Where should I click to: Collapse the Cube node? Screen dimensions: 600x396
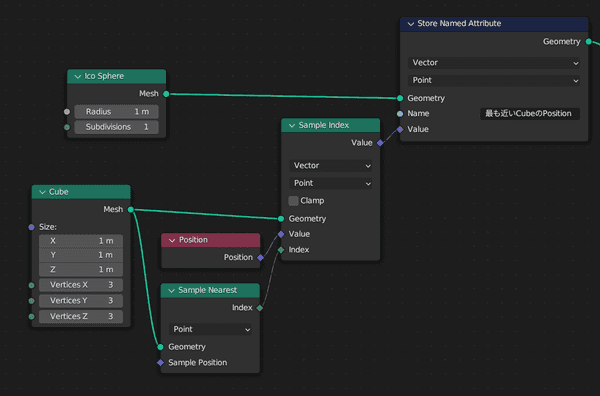[x=42, y=192]
